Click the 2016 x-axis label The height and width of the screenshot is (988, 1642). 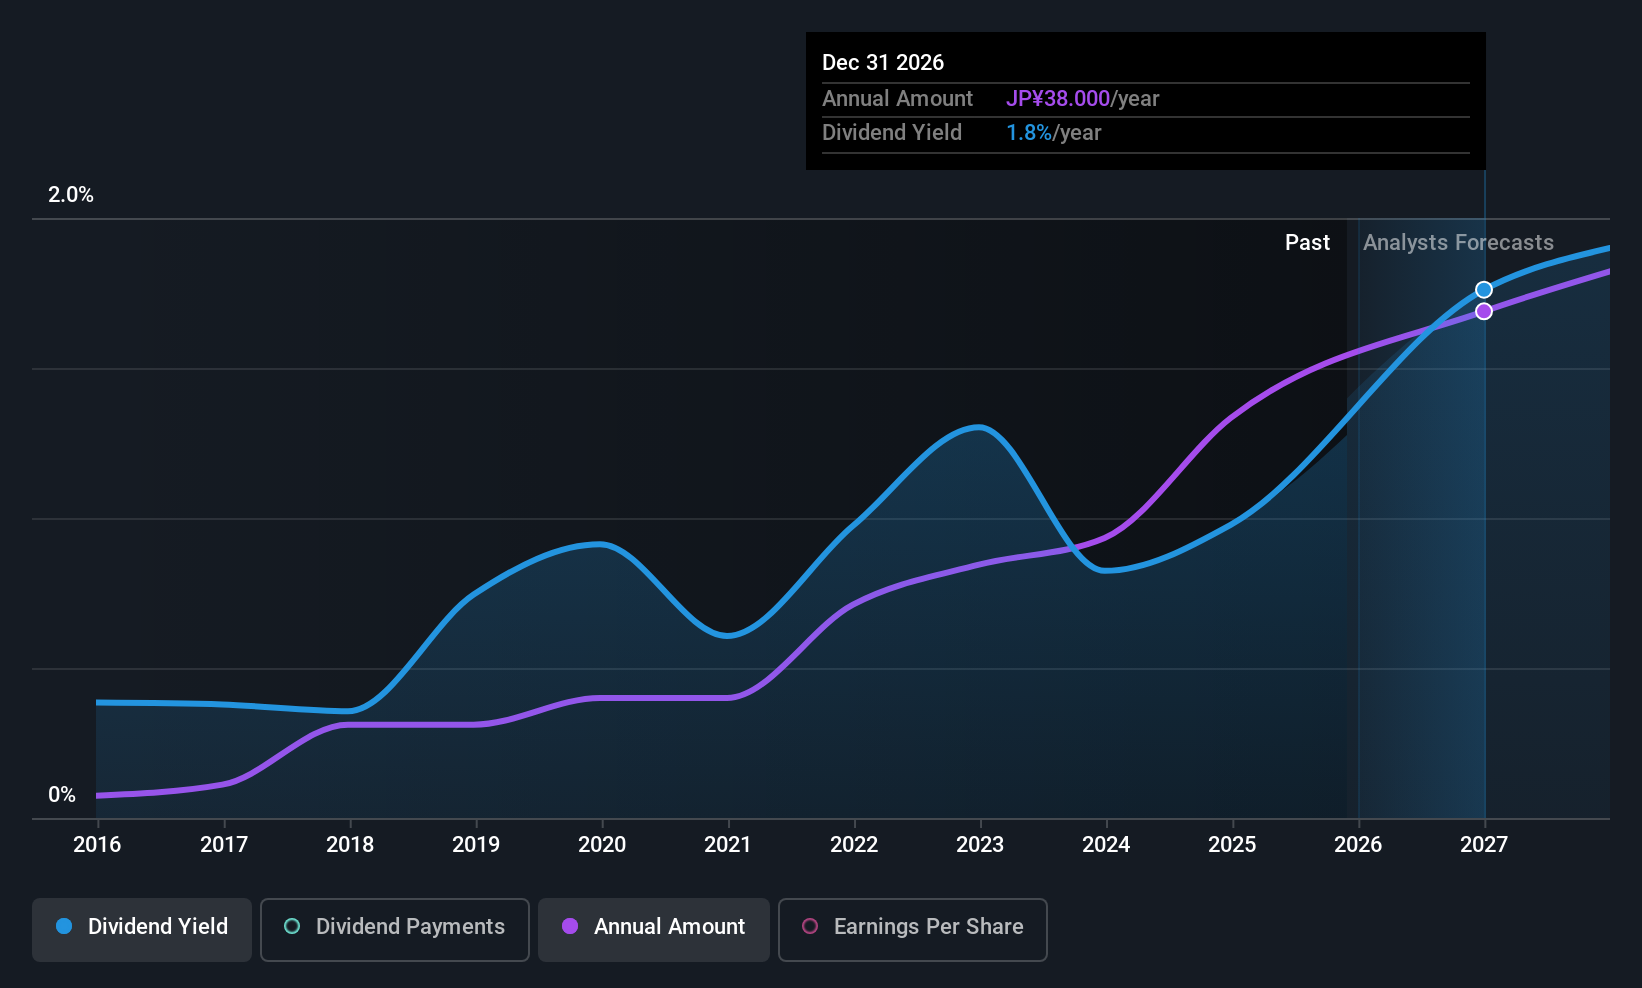pos(97,845)
